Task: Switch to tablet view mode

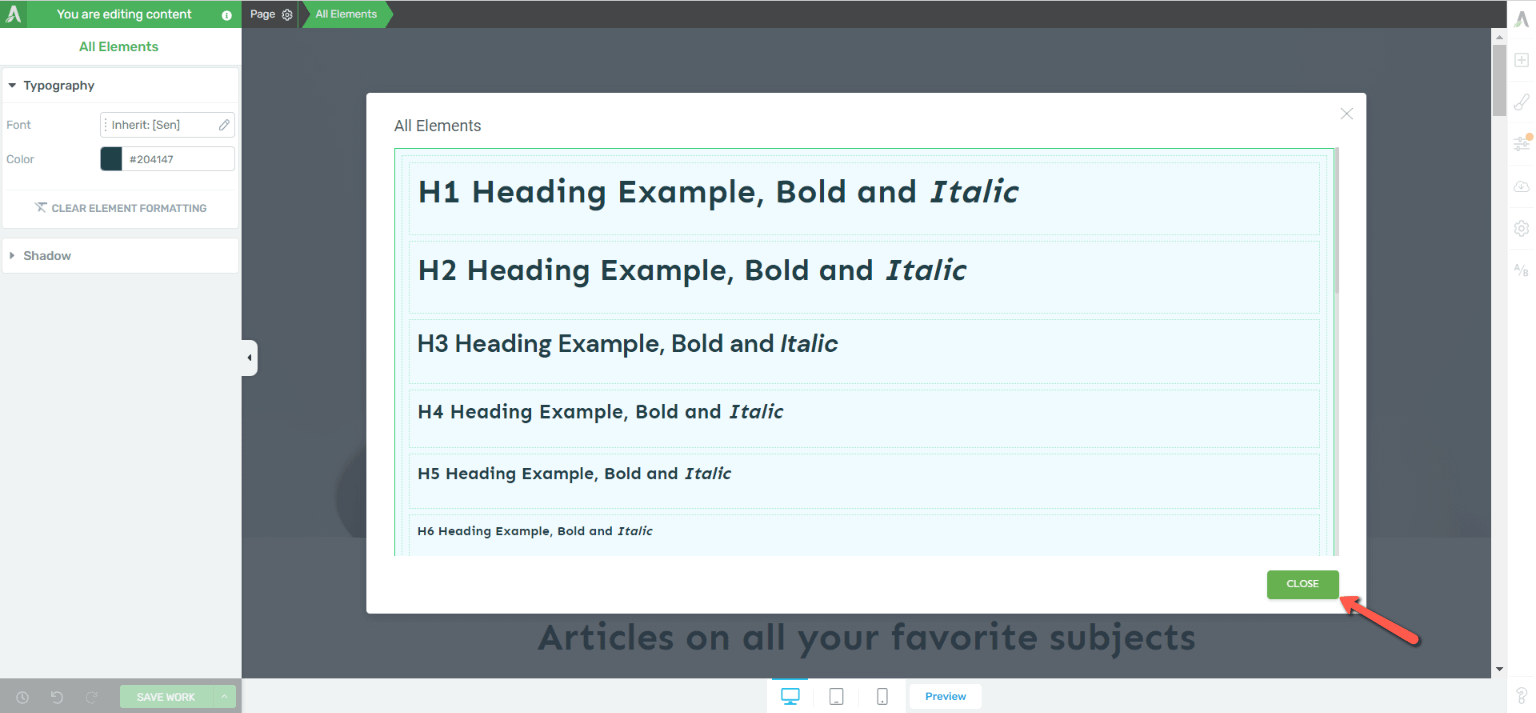Action: pyautogui.click(x=836, y=695)
